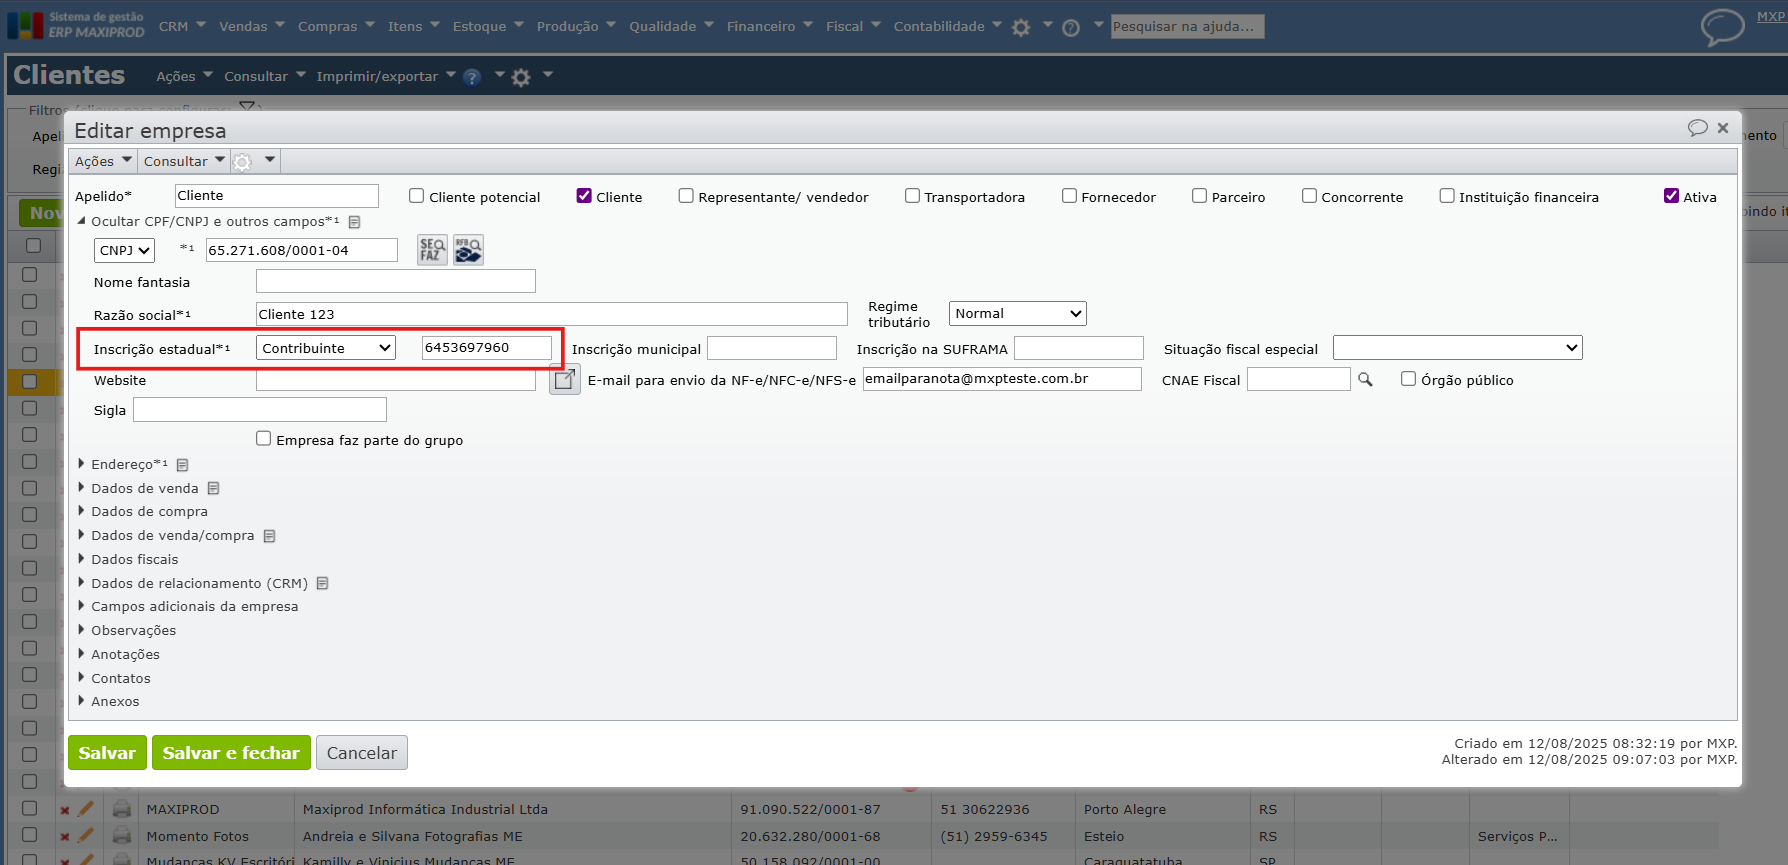This screenshot has height=865, width=1788.
Task: Expand the Dados fiscais section
Action: (x=134, y=559)
